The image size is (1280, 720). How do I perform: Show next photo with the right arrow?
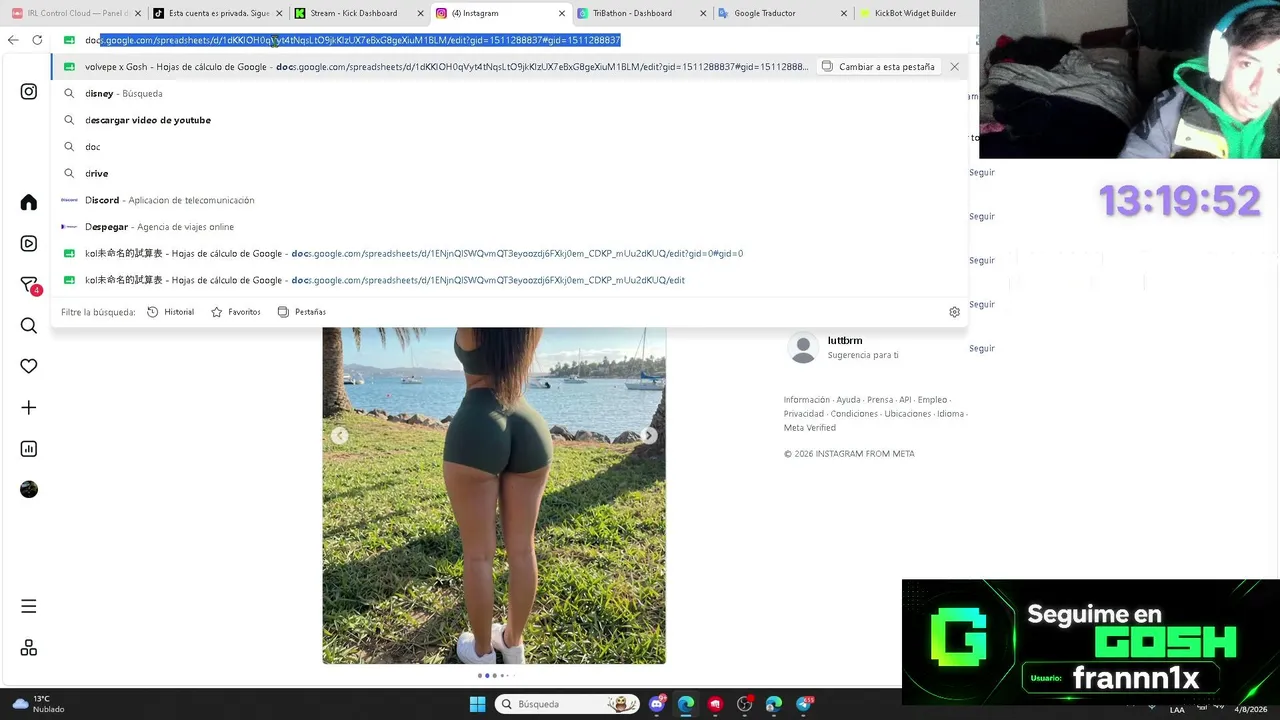(x=649, y=435)
